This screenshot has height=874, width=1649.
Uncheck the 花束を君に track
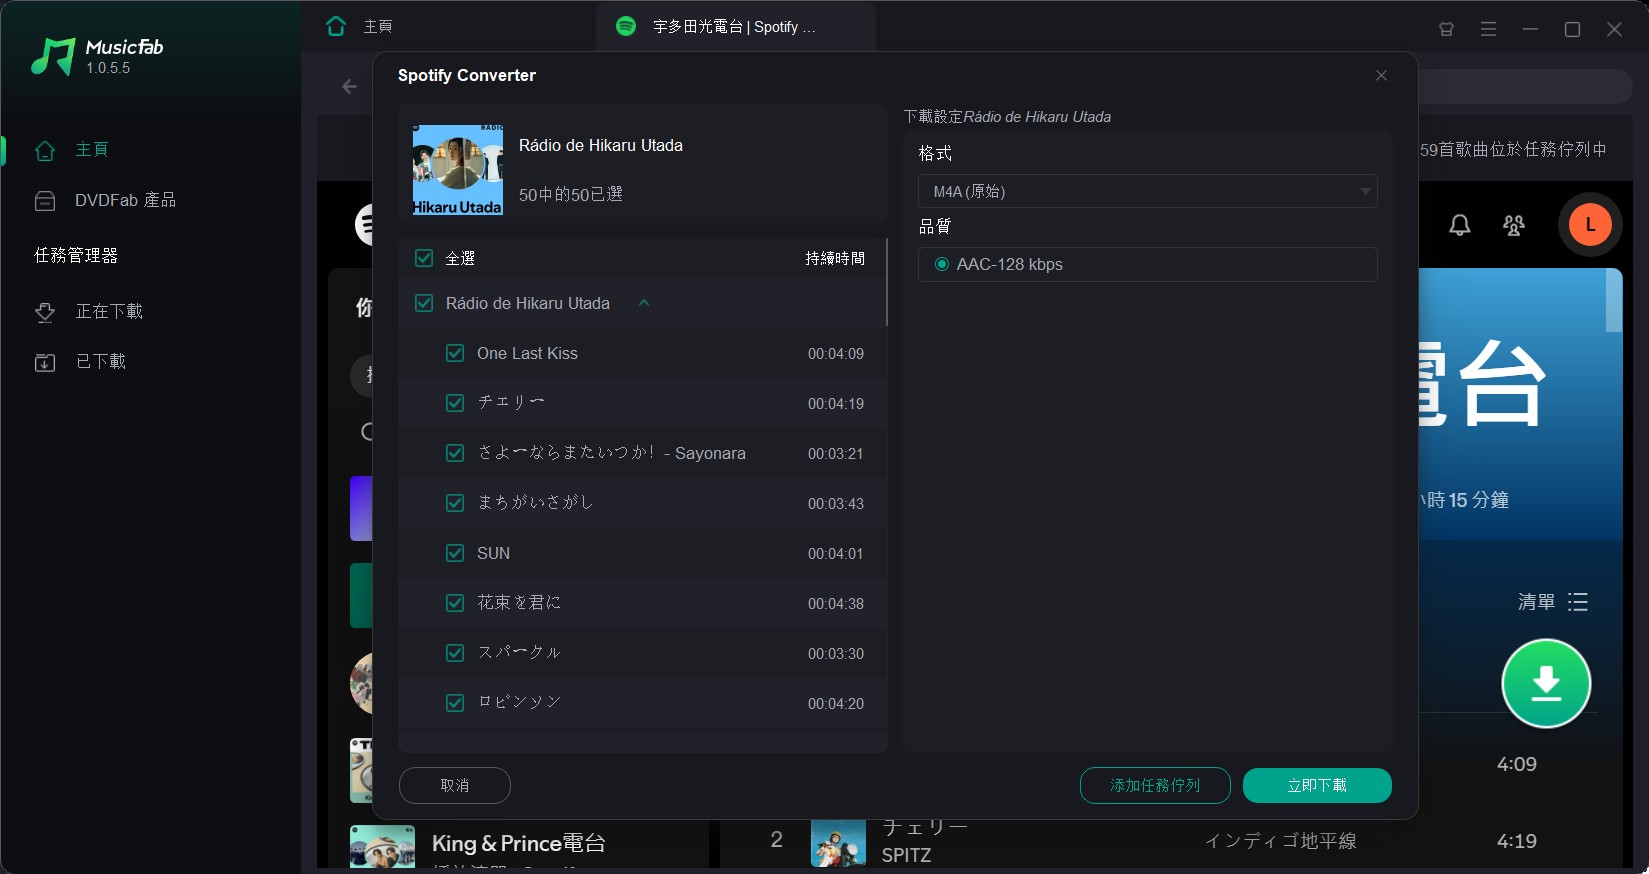455,603
